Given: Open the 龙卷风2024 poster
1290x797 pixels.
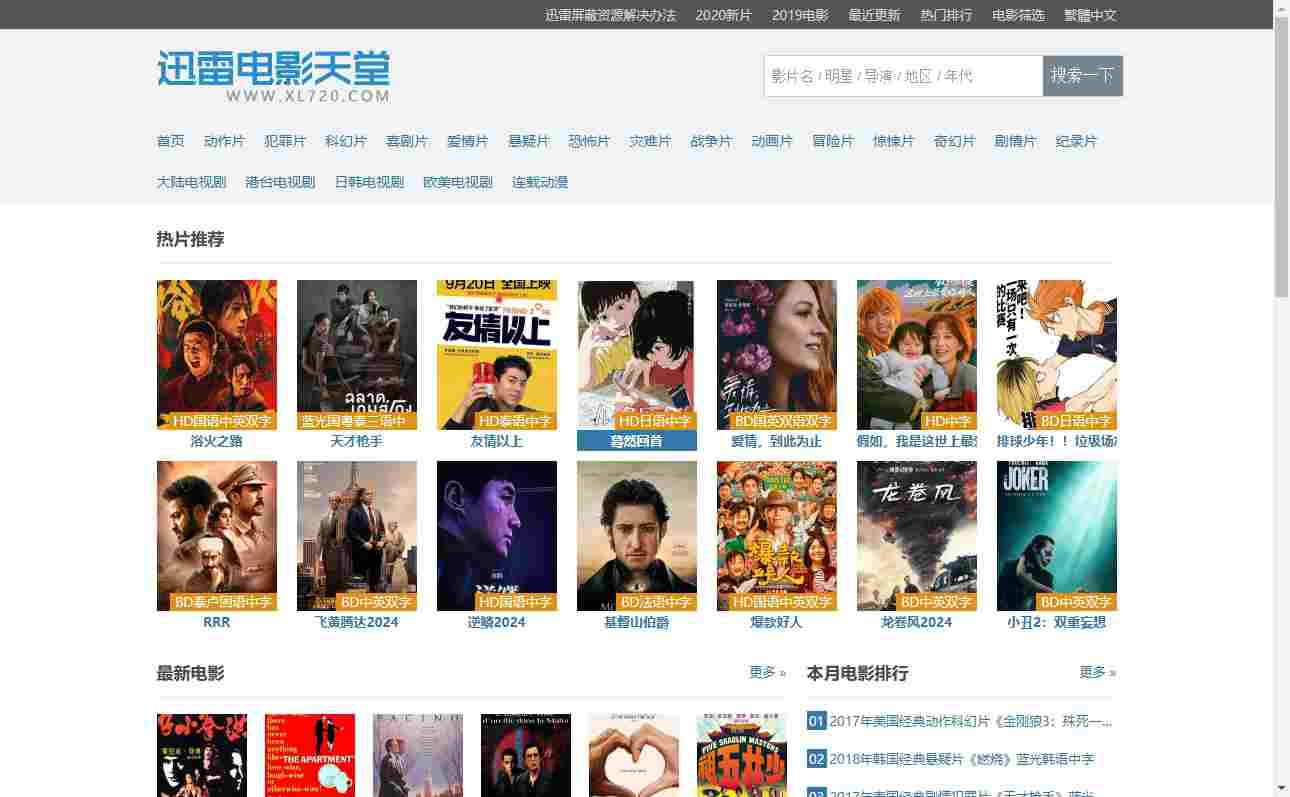Looking at the screenshot, I should click(x=917, y=536).
